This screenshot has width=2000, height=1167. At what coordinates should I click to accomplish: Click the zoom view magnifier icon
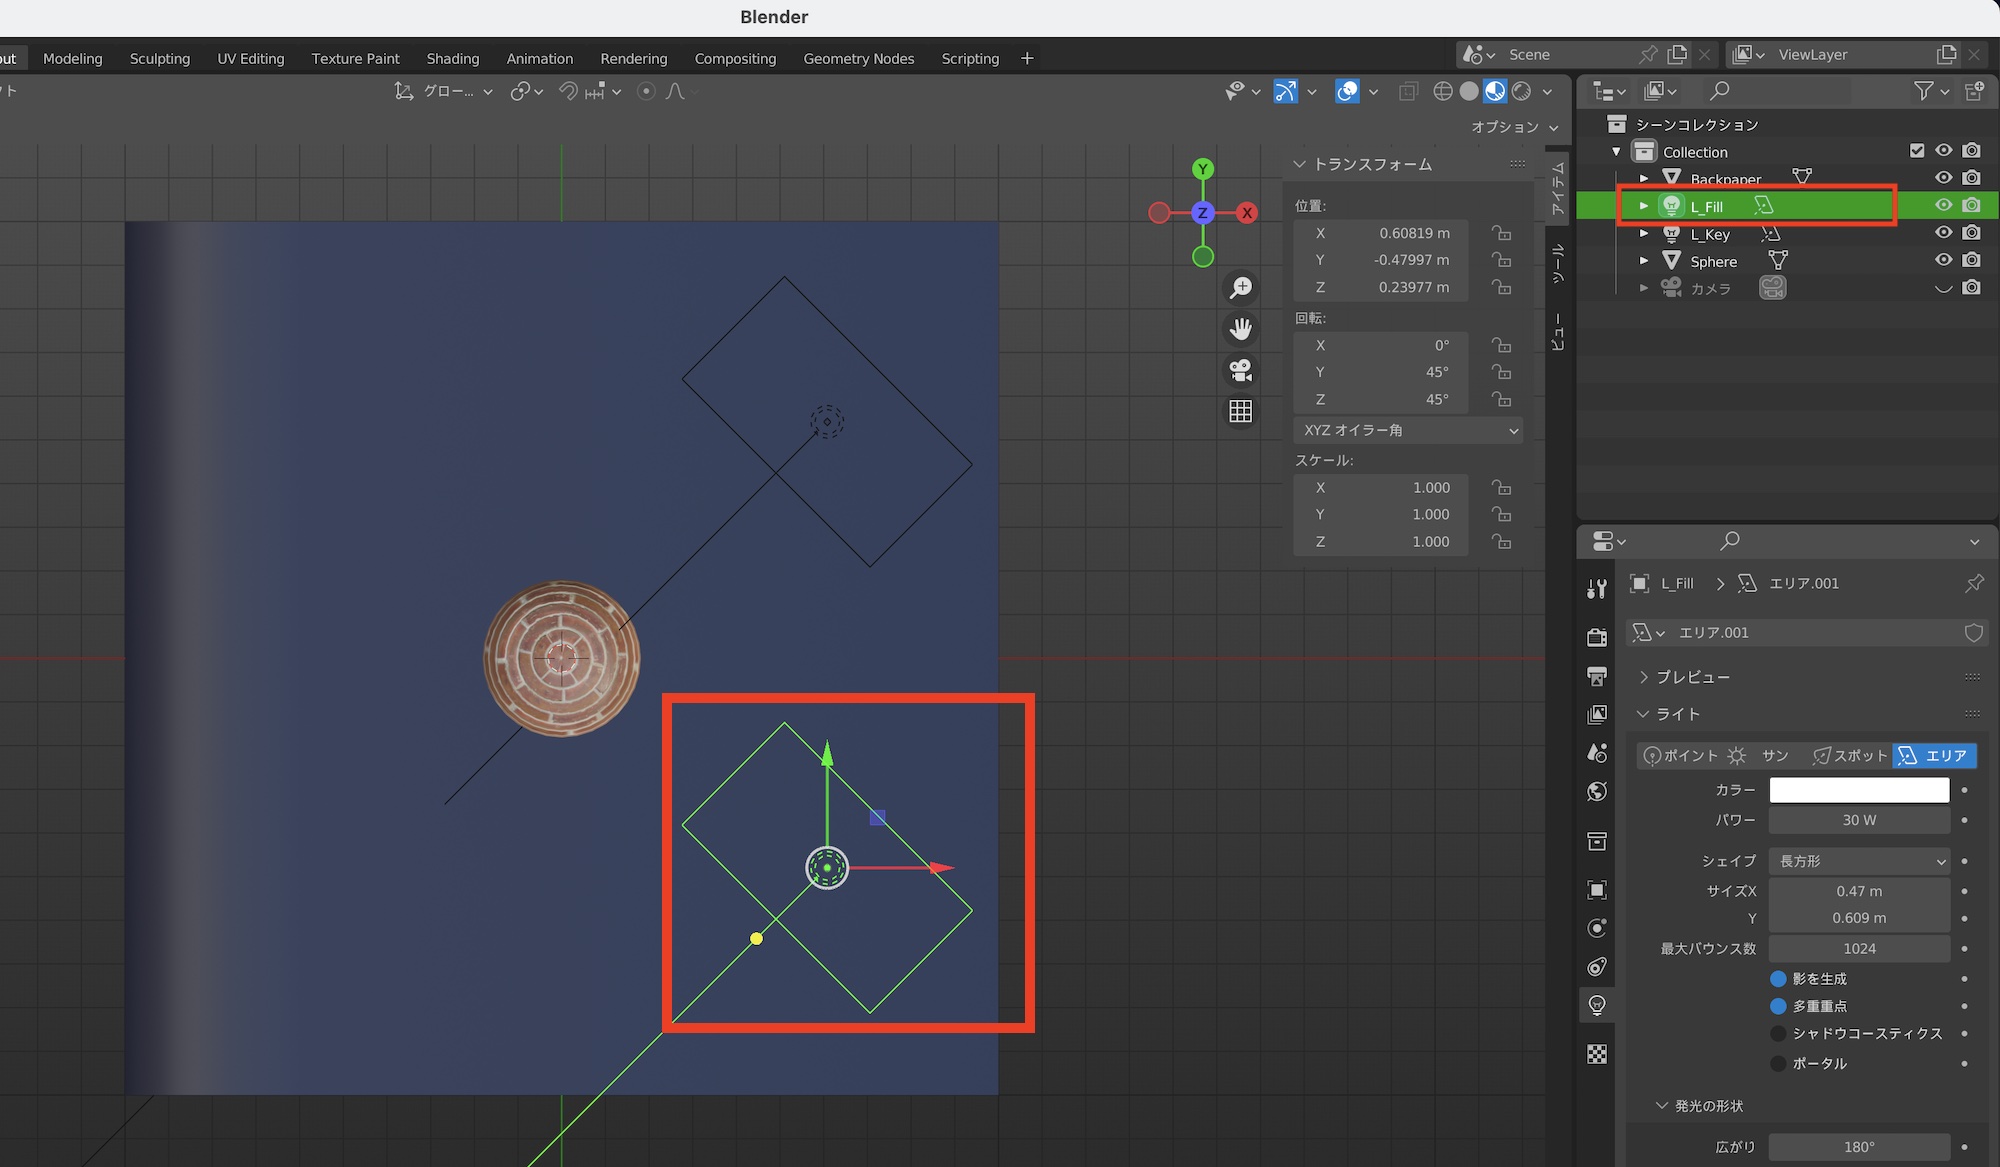pos(1241,288)
